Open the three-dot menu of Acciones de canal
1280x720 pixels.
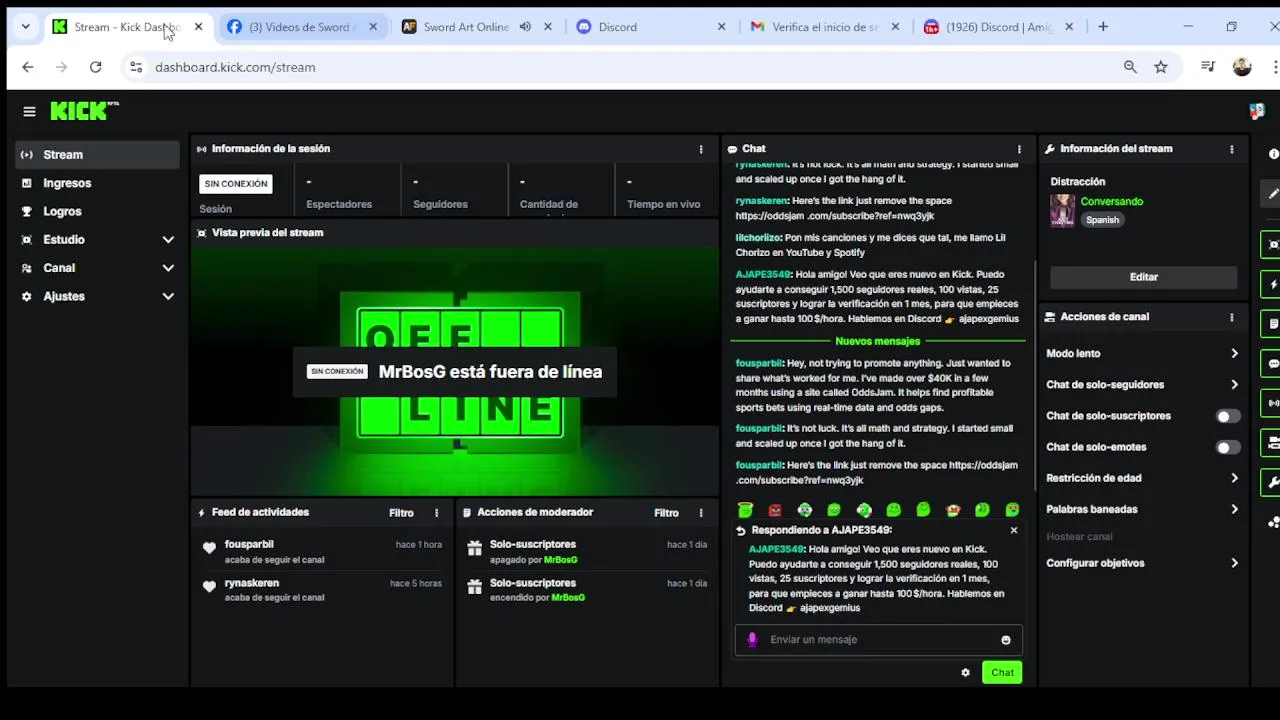[x=1231, y=317]
